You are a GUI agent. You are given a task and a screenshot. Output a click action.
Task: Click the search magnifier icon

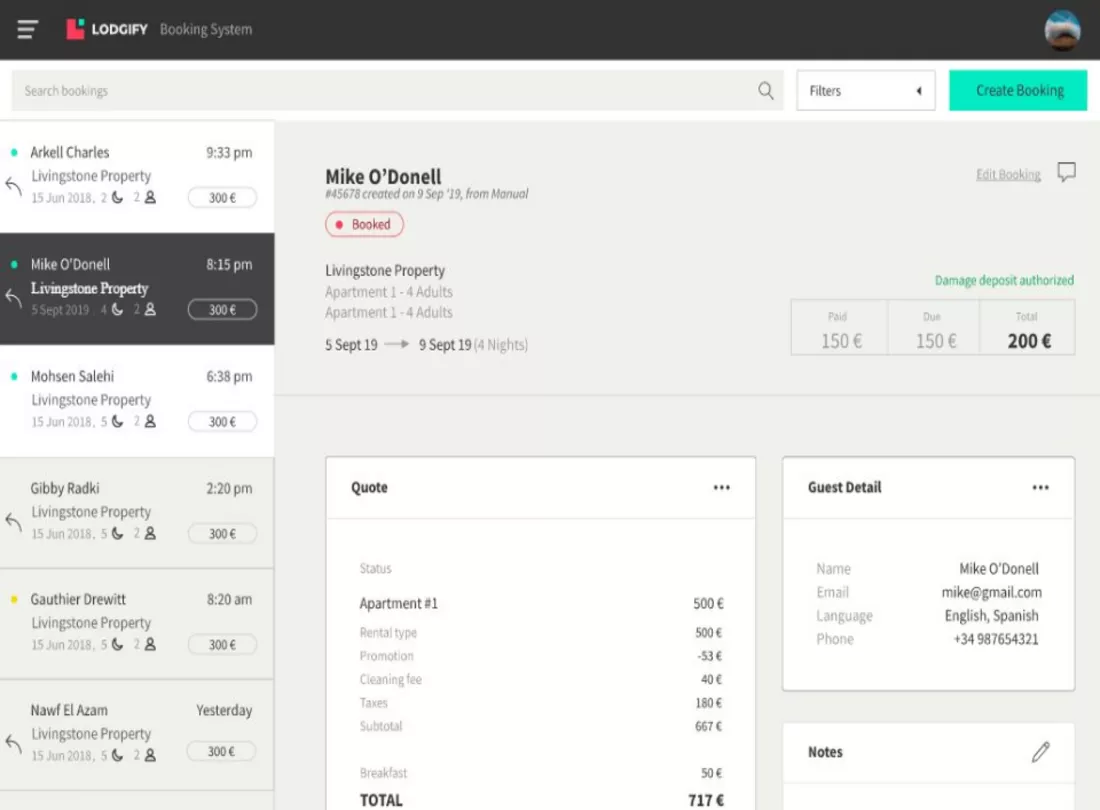(765, 90)
